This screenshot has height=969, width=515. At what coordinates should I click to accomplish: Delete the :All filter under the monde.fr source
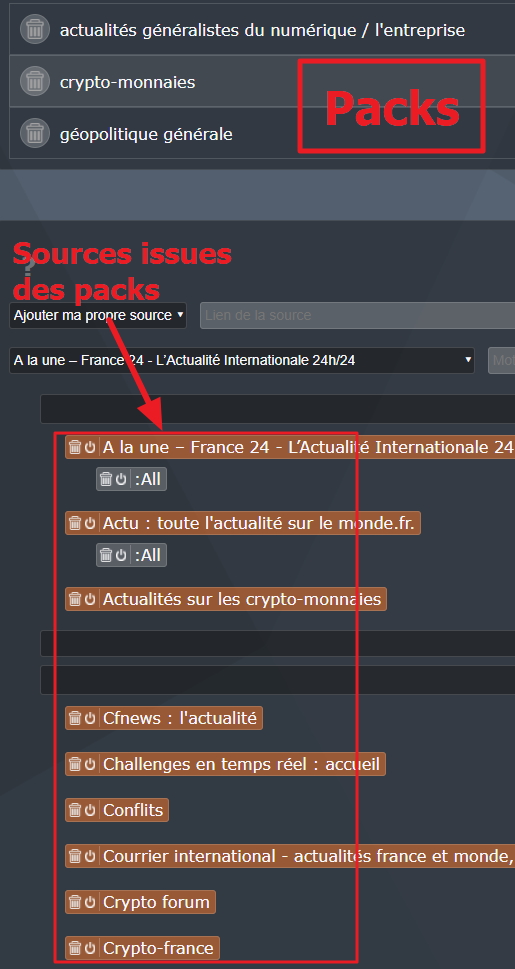106,555
